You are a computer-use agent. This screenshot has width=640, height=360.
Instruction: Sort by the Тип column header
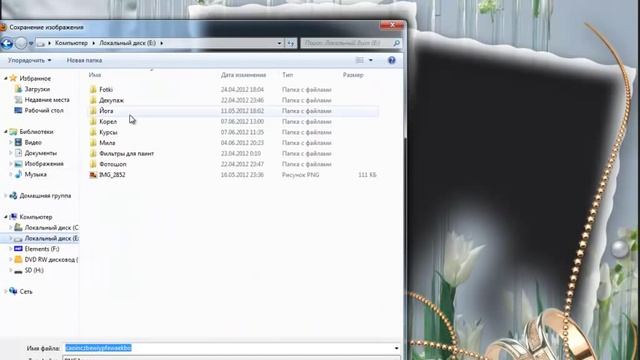pos(287,75)
